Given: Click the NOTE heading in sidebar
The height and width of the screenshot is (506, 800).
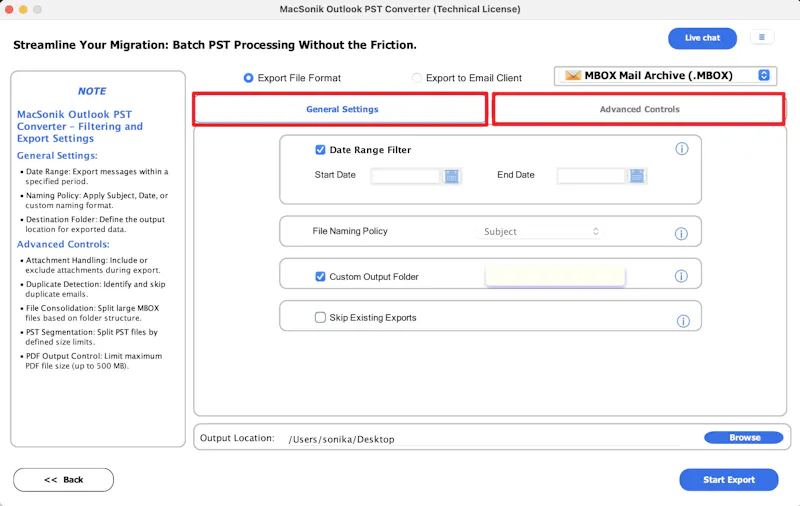Looking at the screenshot, I should pyautogui.click(x=92, y=91).
